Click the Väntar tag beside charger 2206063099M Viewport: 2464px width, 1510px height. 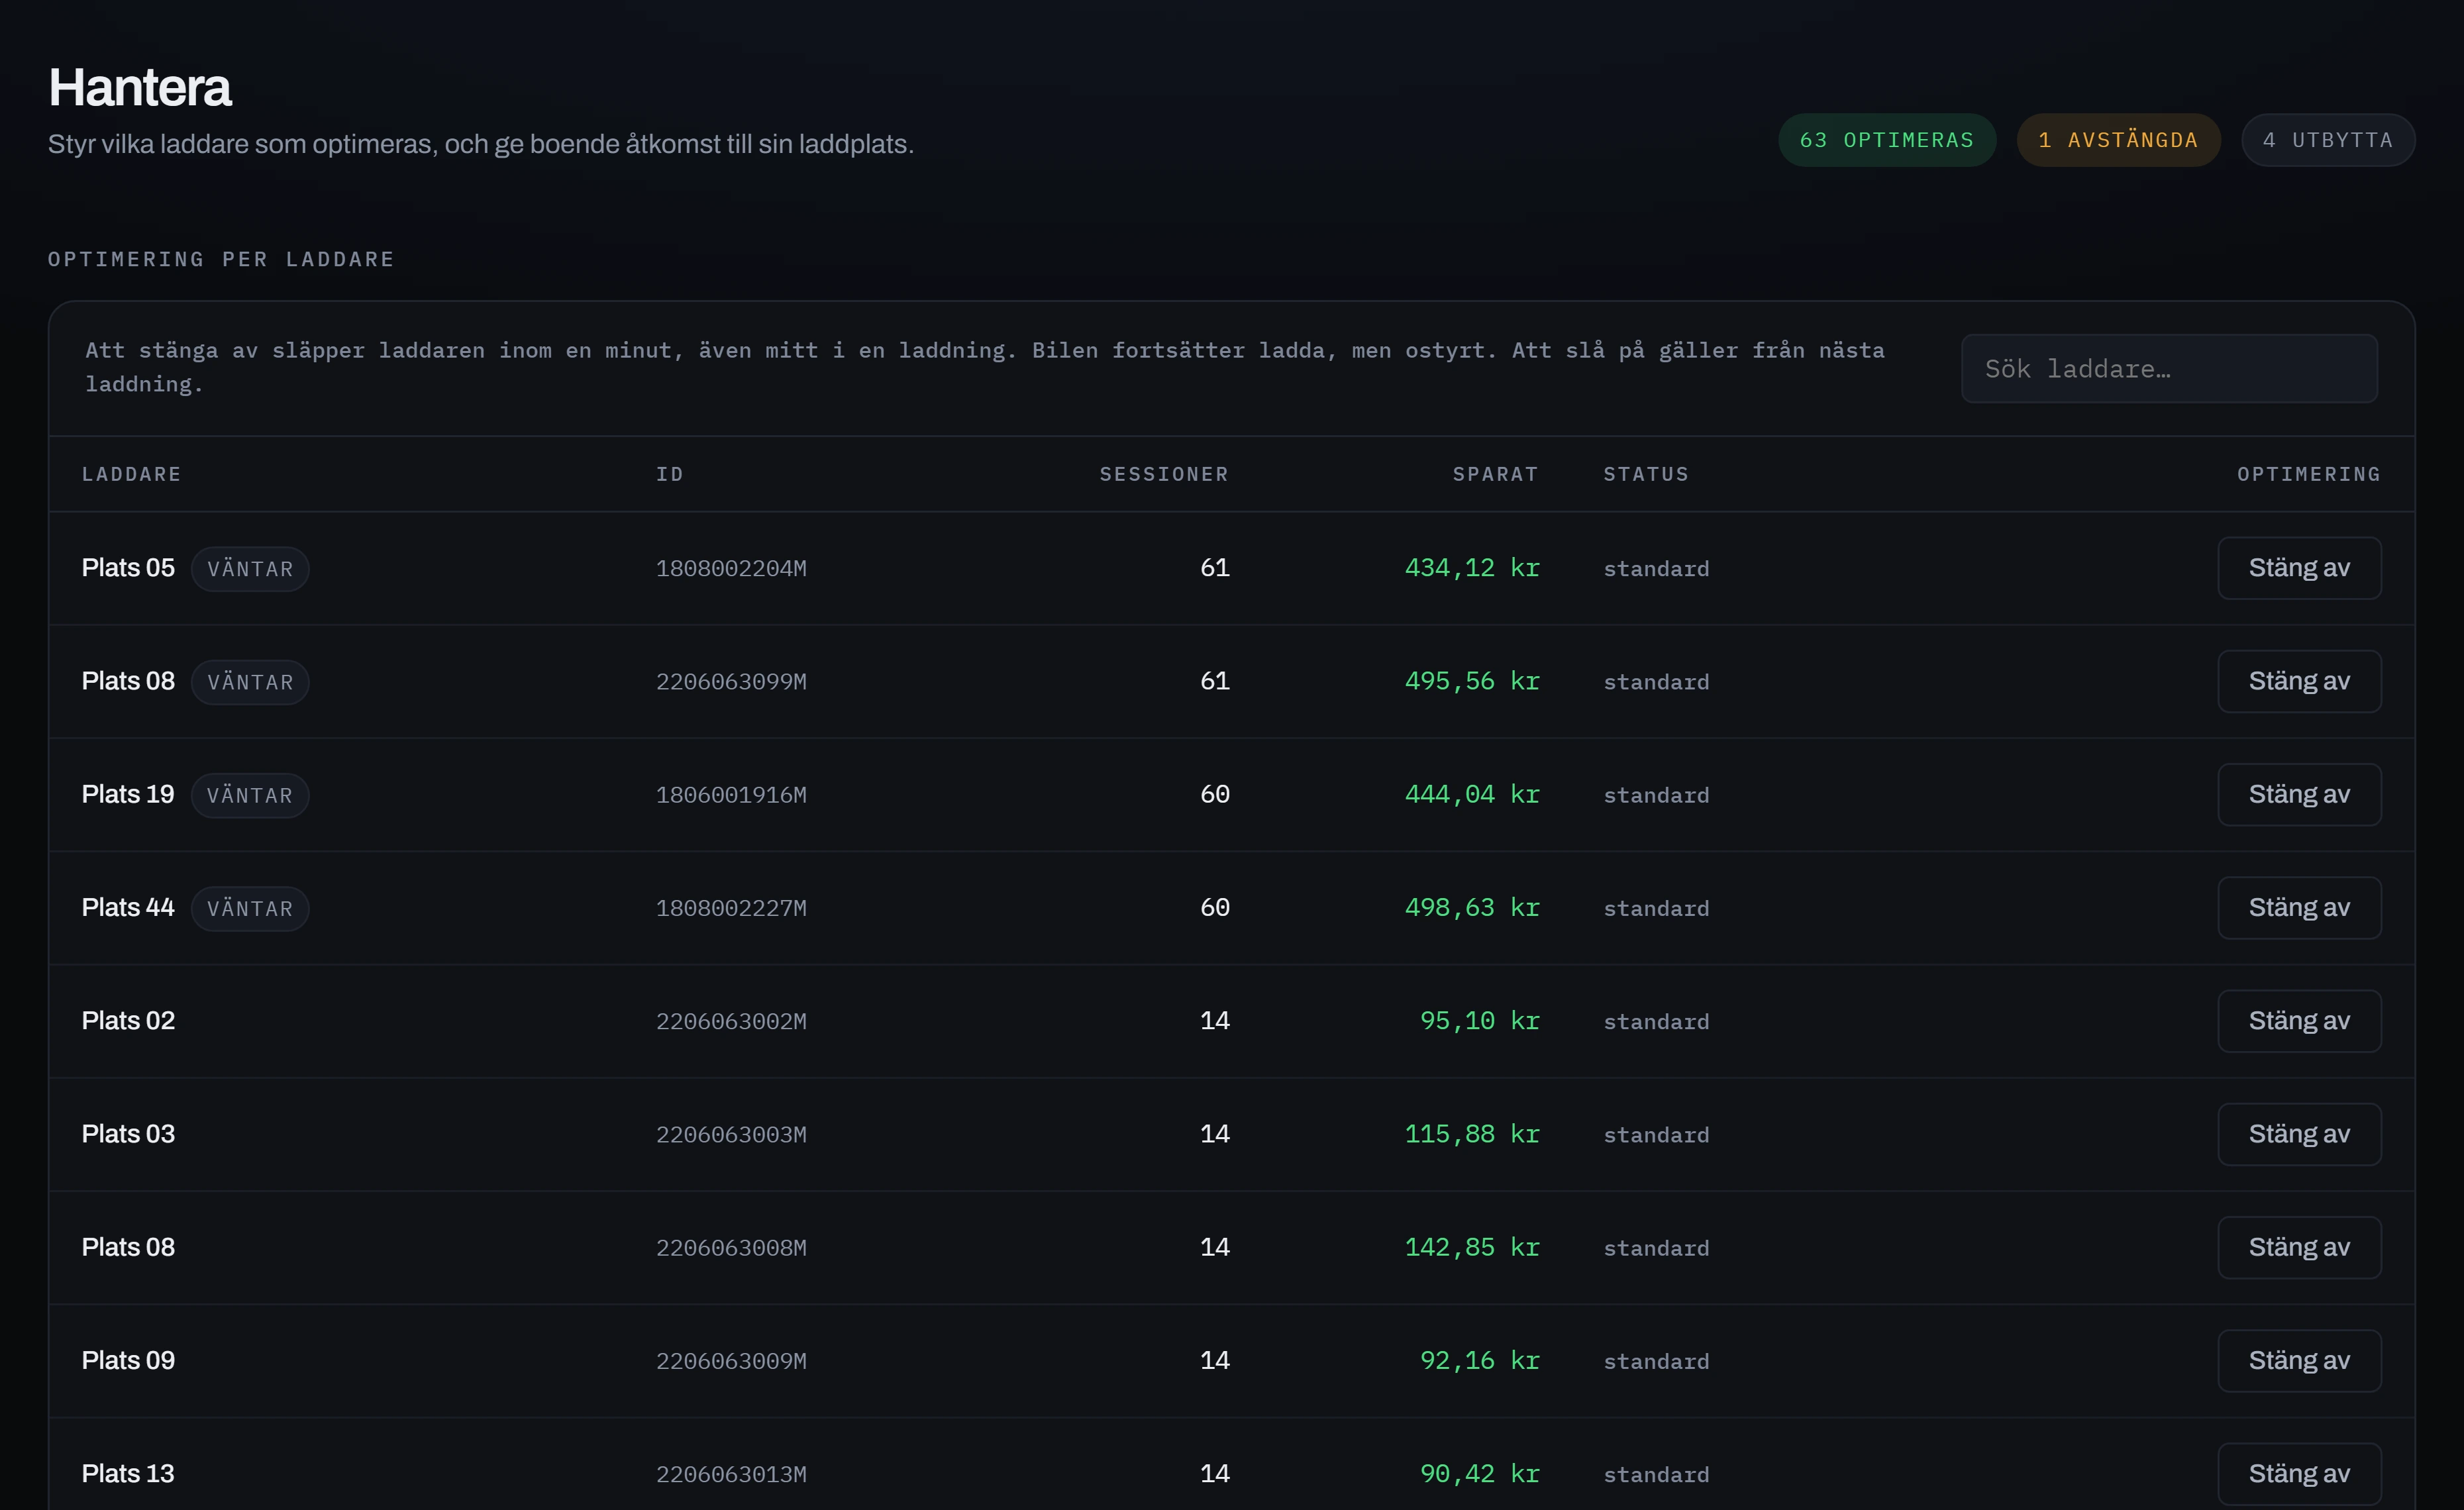[x=250, y=682]
